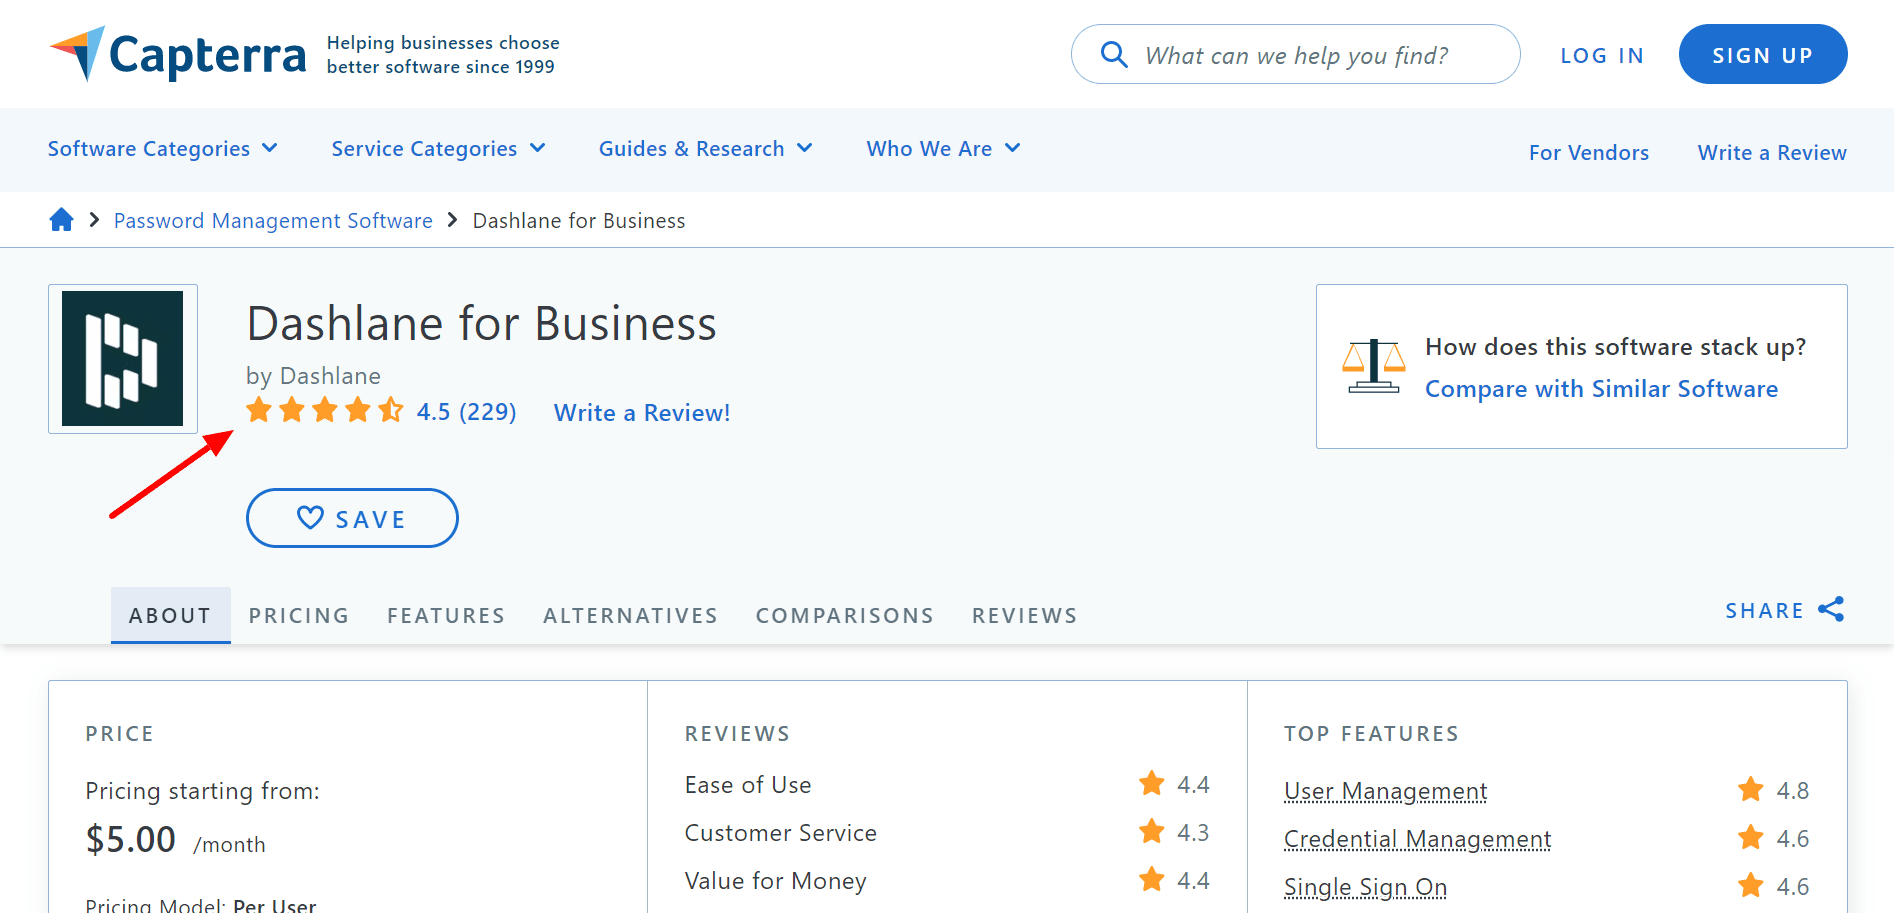
Task: Click 'How does this software stack up?' text
Action: [1616, 346]
